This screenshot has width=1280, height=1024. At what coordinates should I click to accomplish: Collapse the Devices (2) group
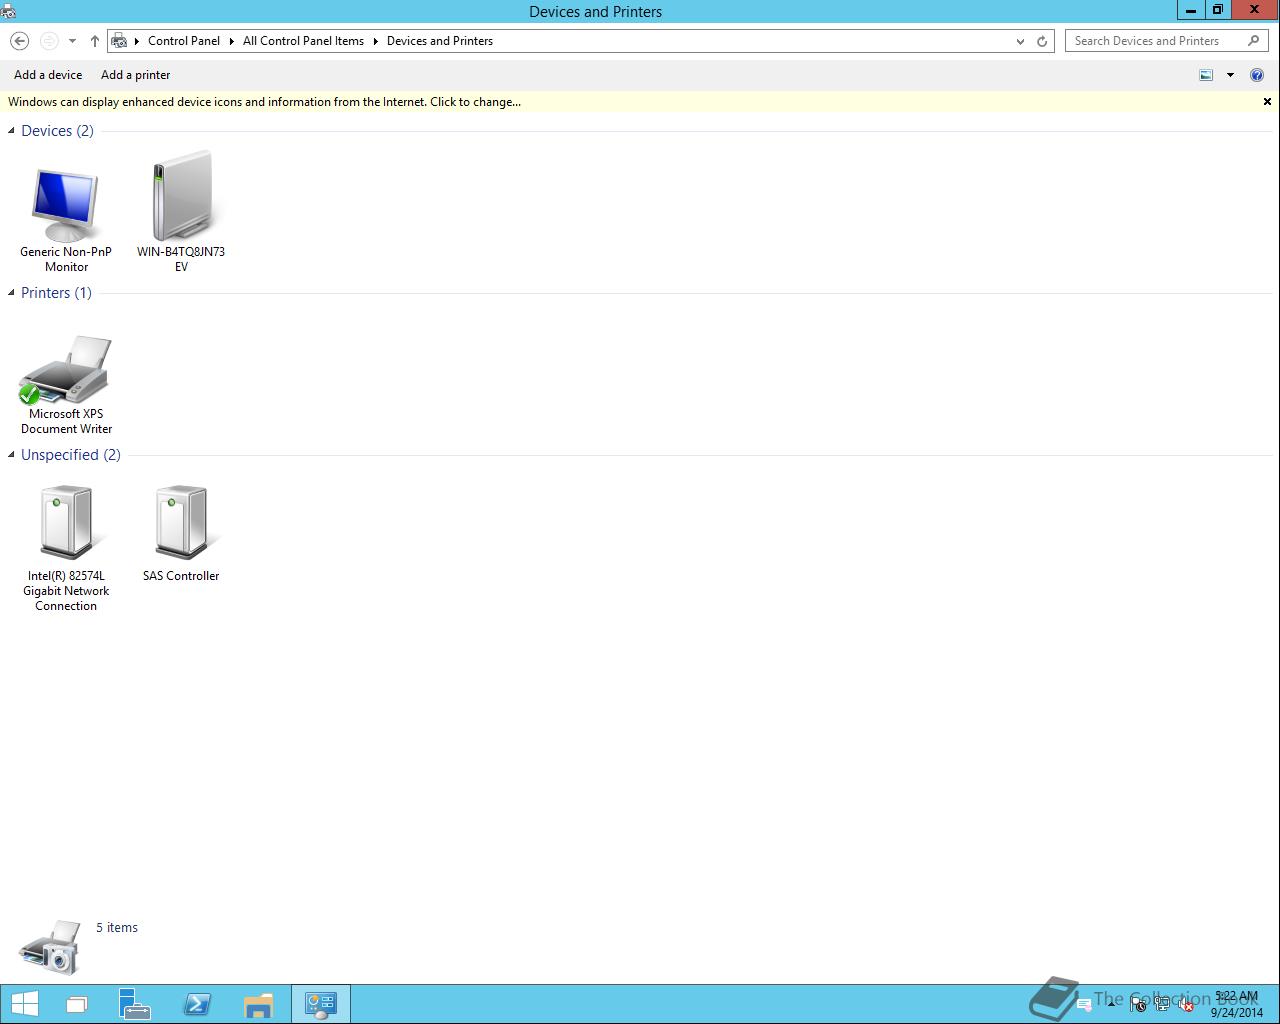(x=11, y=131)
